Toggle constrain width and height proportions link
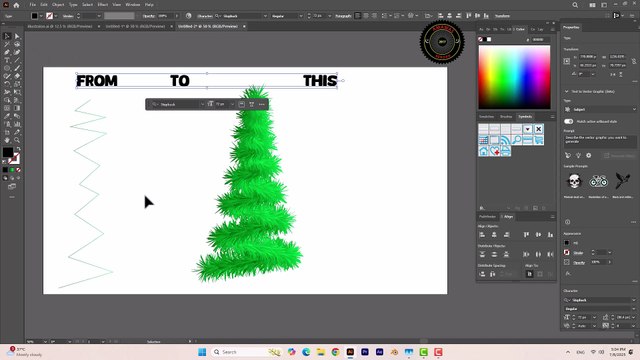 click(x=634, y=61)
